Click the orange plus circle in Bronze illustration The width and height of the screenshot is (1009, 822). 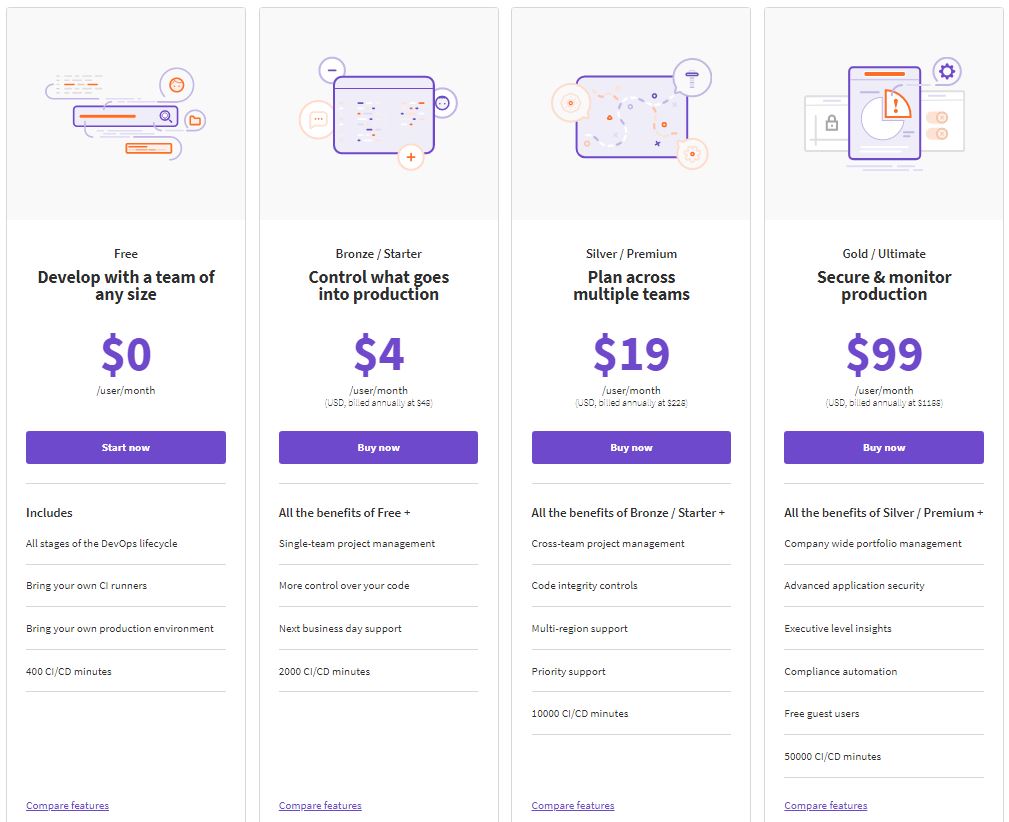(410, 157)
